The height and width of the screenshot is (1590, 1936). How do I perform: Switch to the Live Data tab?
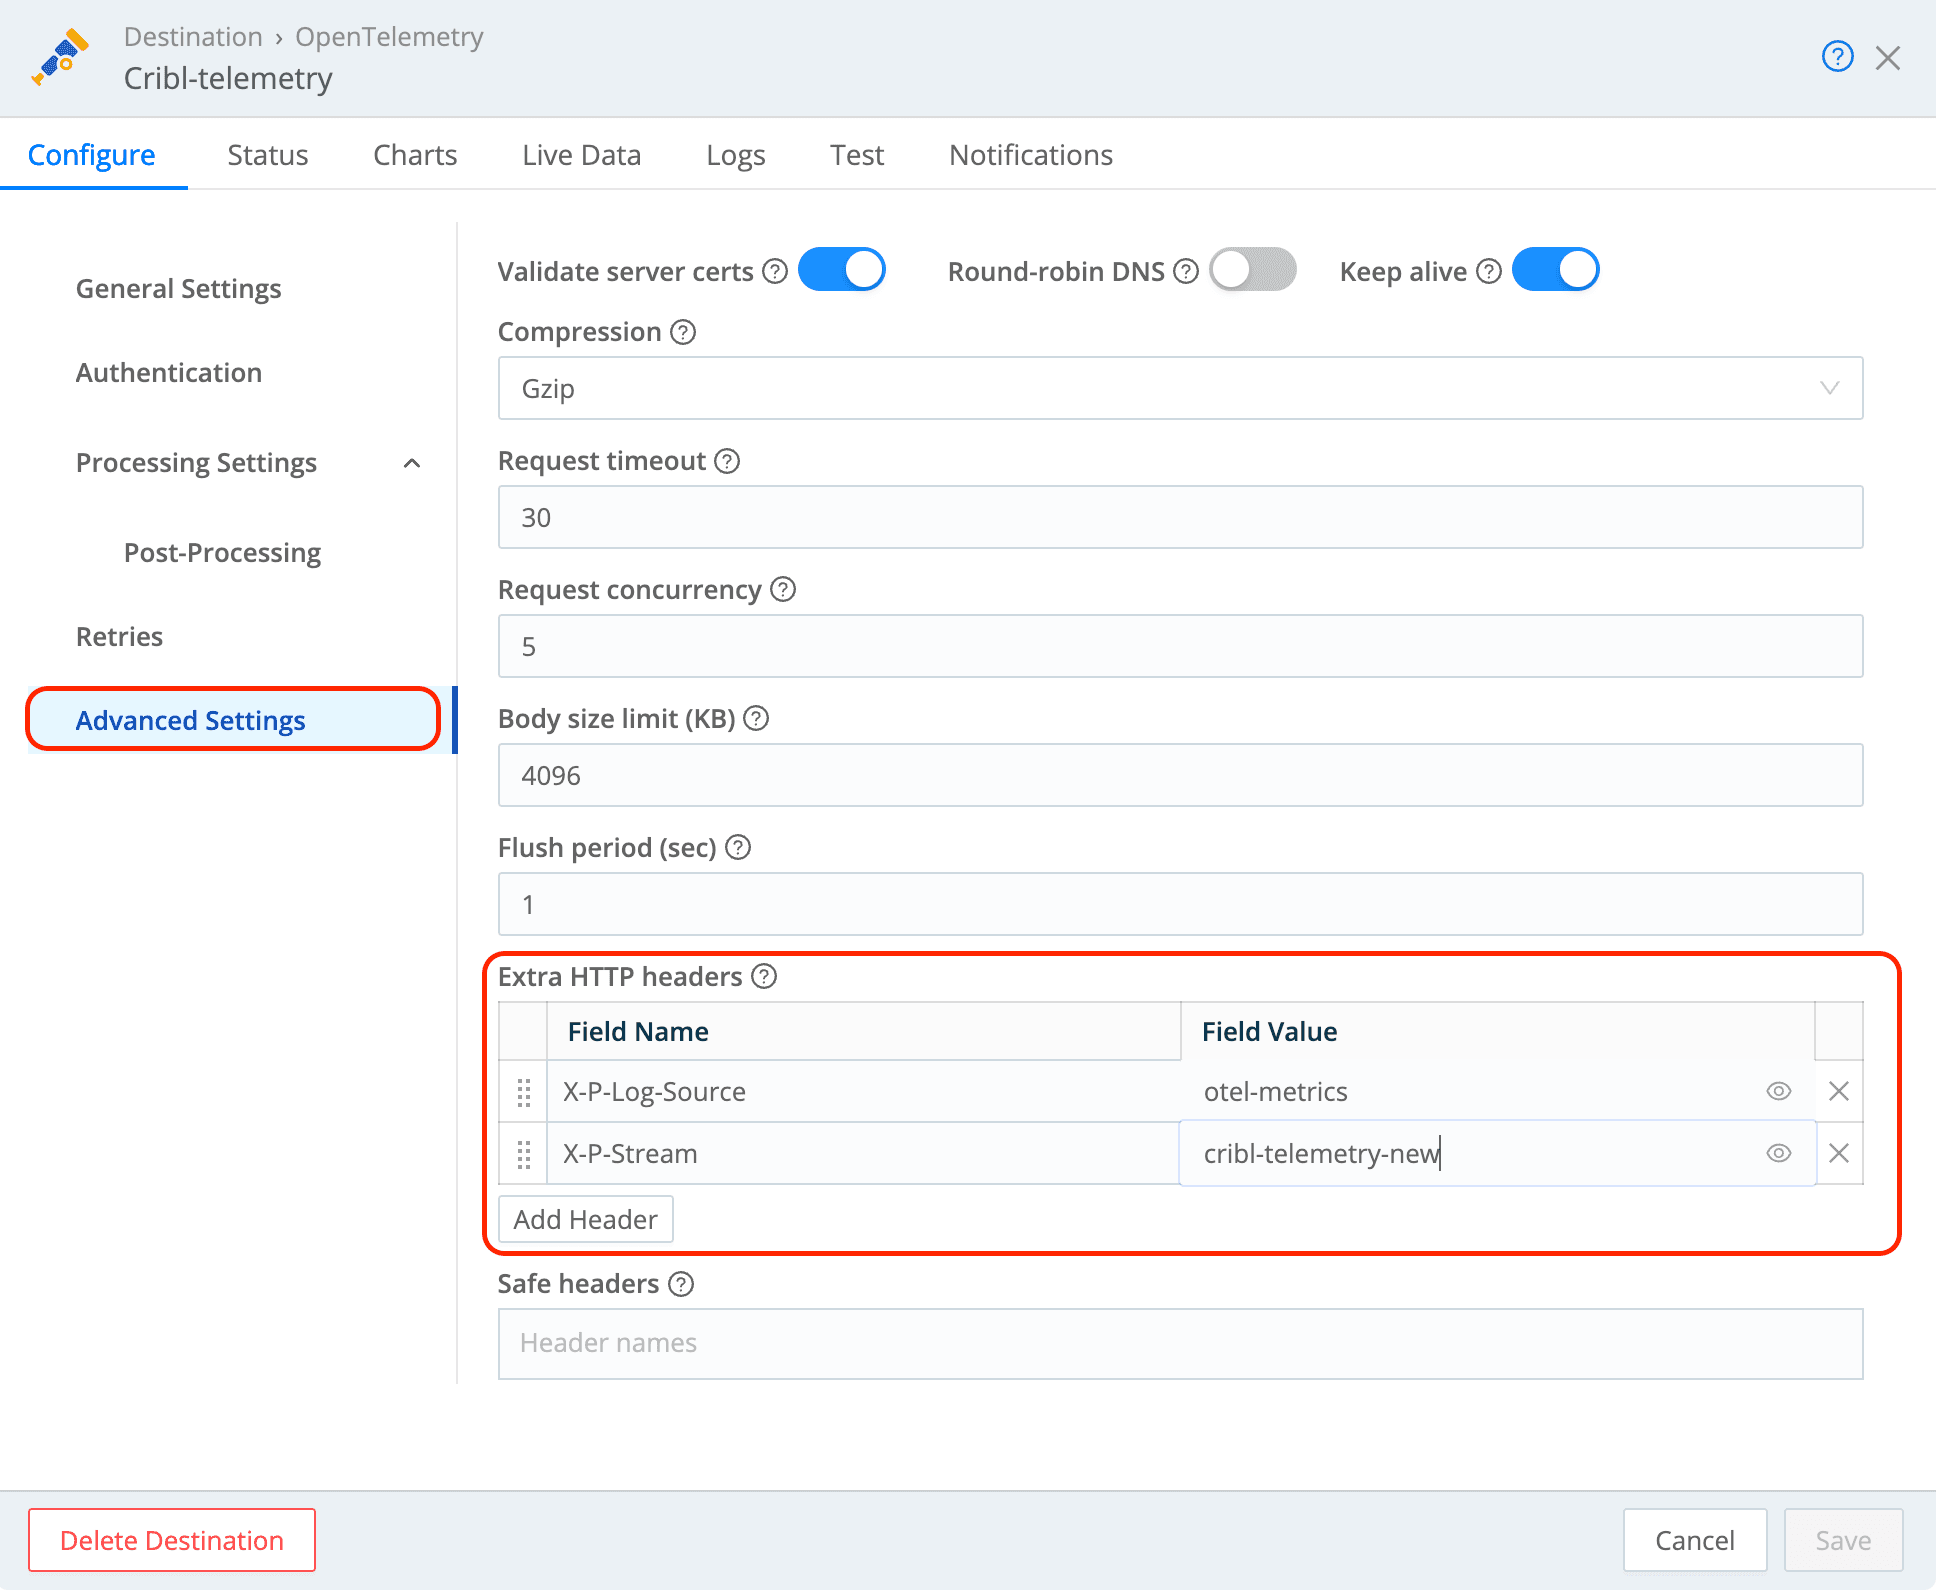point(580,154)
